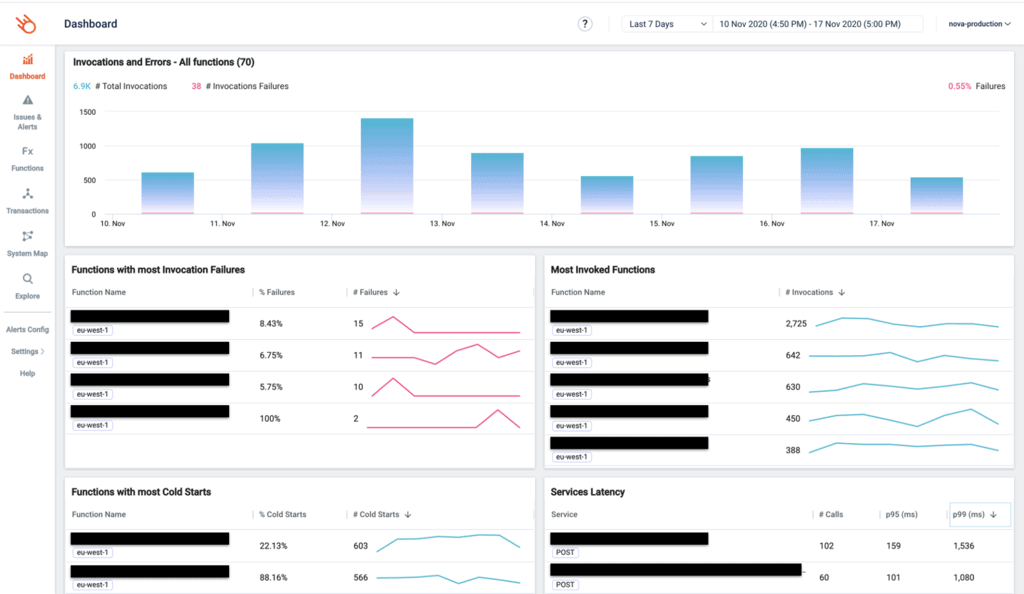Viewport: 1024px width, 594px height.
Task: Open Issues & Alerts warning icon
Action: pyautogui.click(x=27, y=100)
